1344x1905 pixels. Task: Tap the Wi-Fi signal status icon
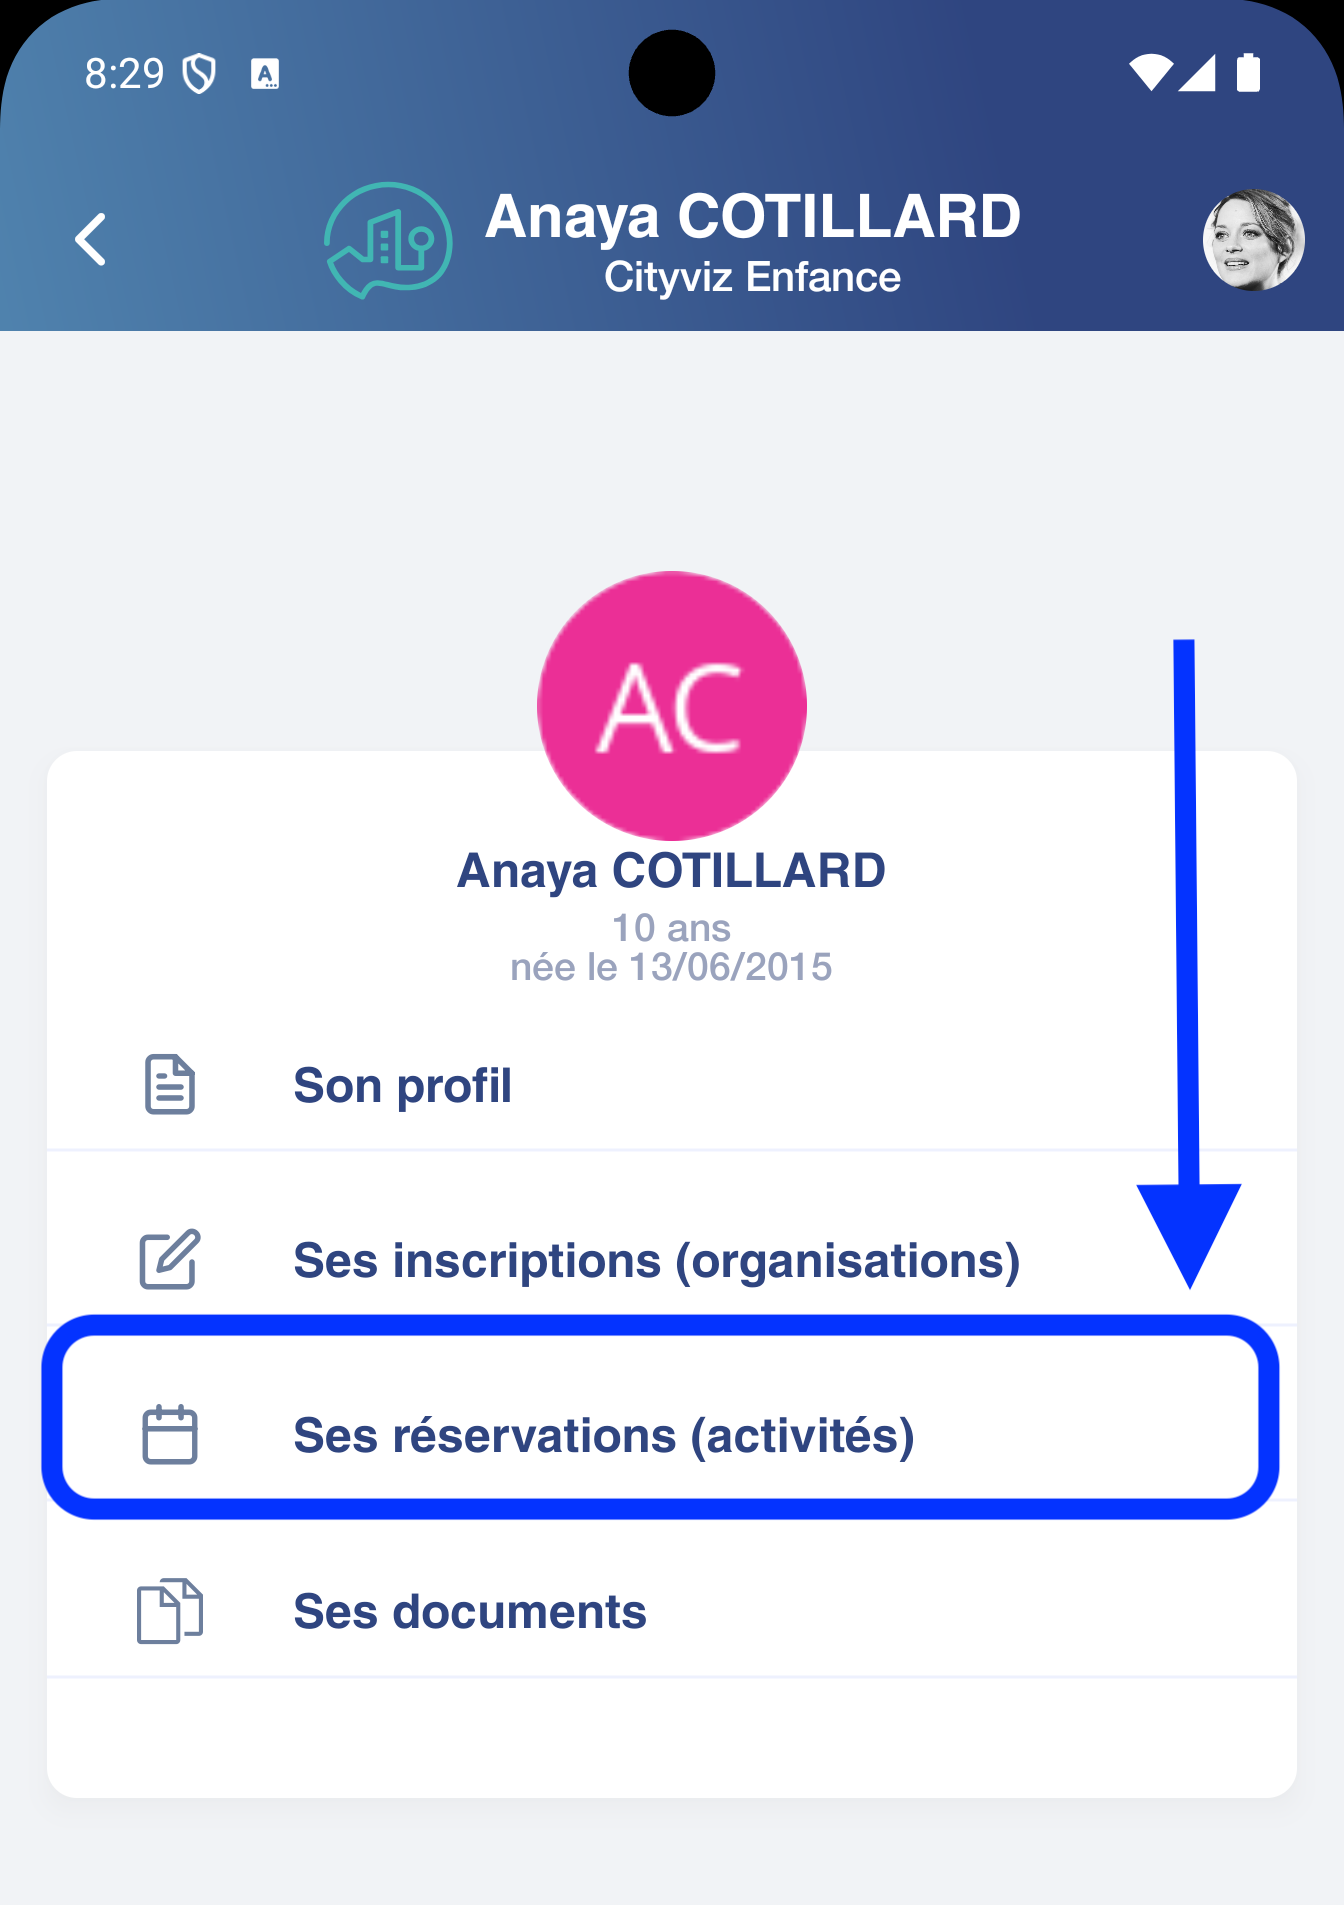1150,73
